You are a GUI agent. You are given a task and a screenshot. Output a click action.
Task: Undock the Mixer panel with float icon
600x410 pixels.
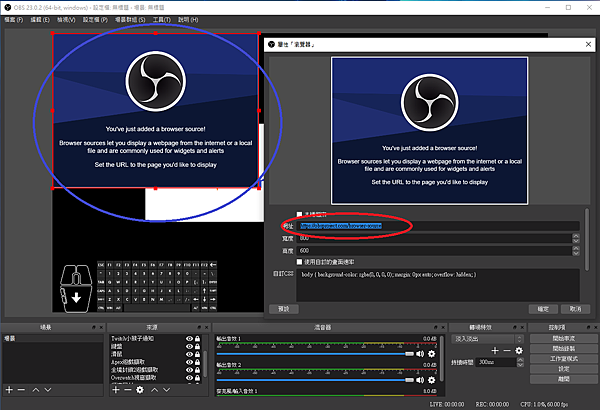tap(435, 327)
